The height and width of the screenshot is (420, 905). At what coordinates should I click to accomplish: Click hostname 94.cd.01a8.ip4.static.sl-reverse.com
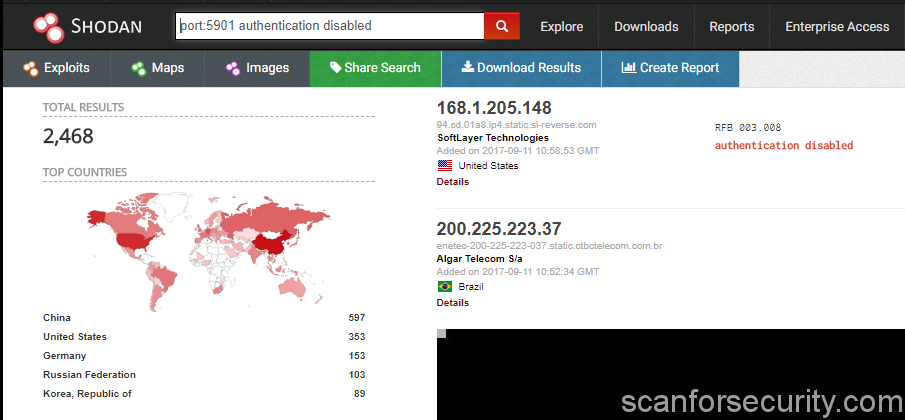tap(517, 125)
